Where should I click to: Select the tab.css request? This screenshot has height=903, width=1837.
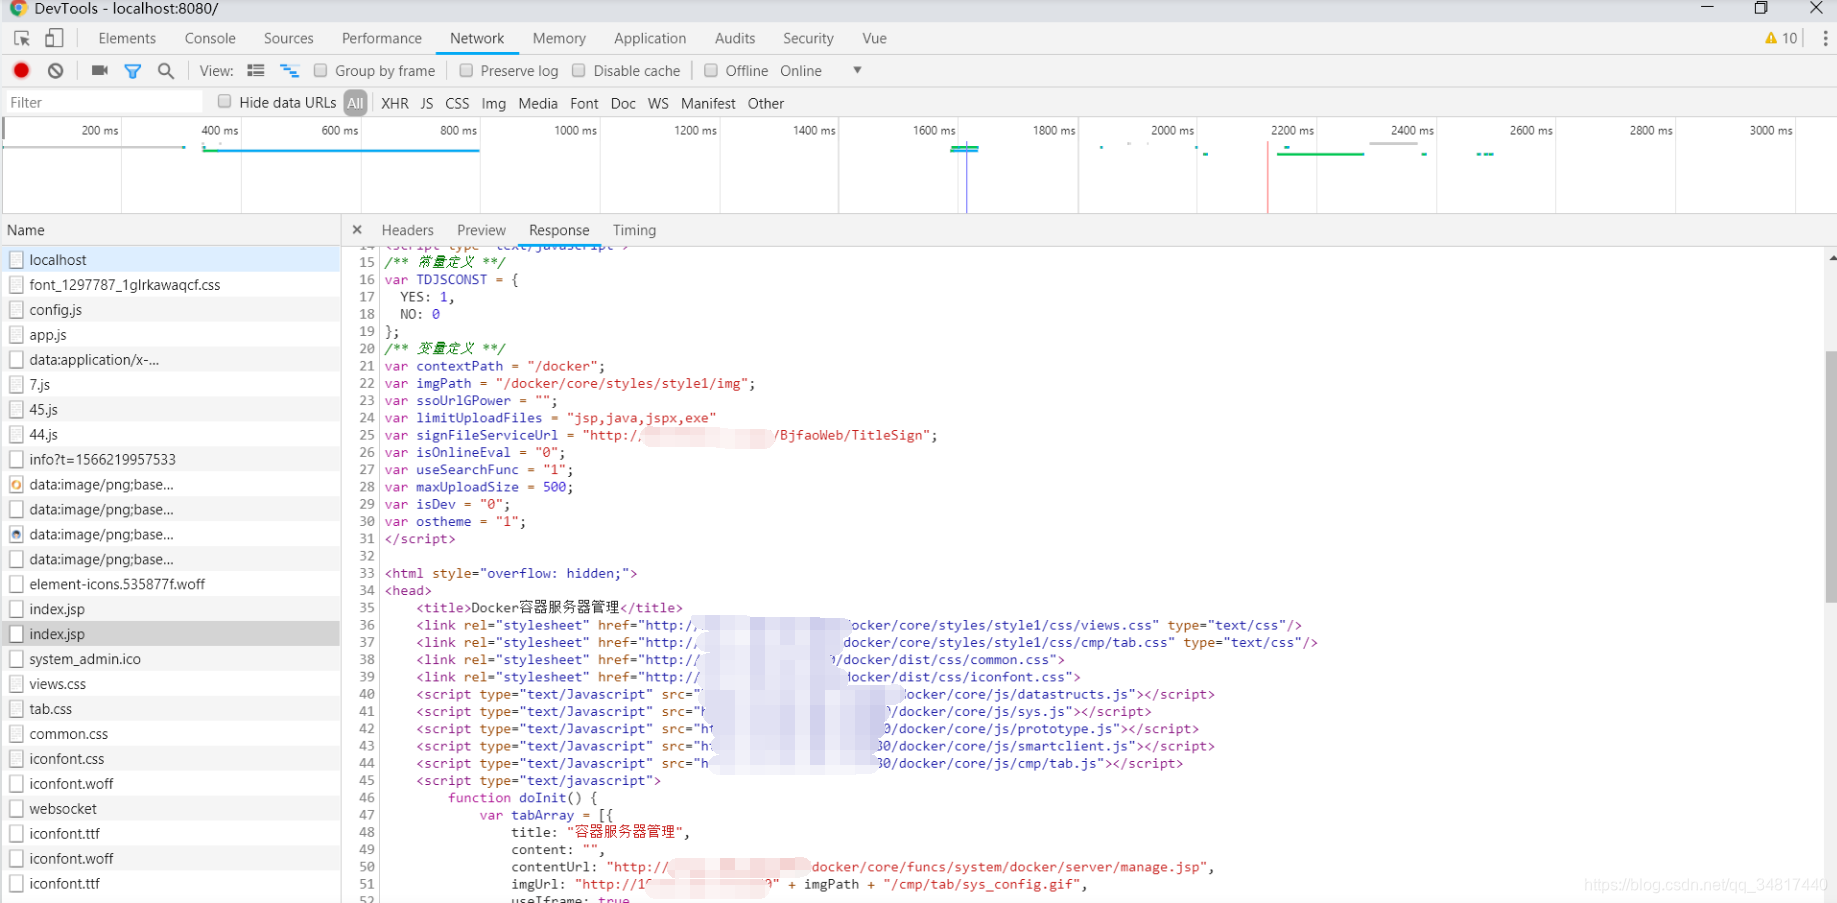click(171, 709)
